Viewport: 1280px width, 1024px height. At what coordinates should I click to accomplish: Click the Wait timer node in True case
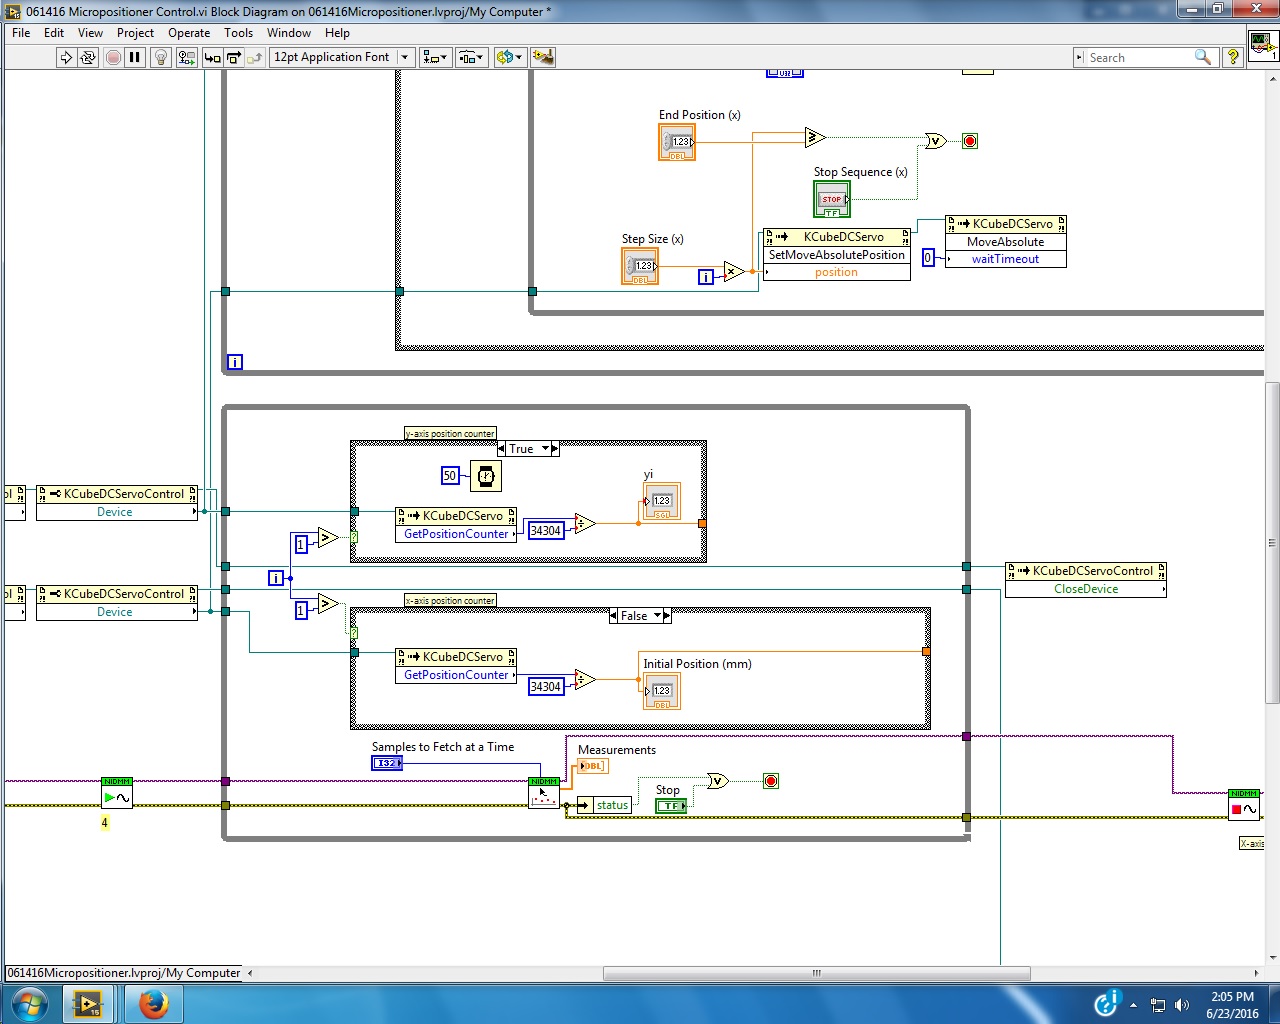click(x=485, y=476)
